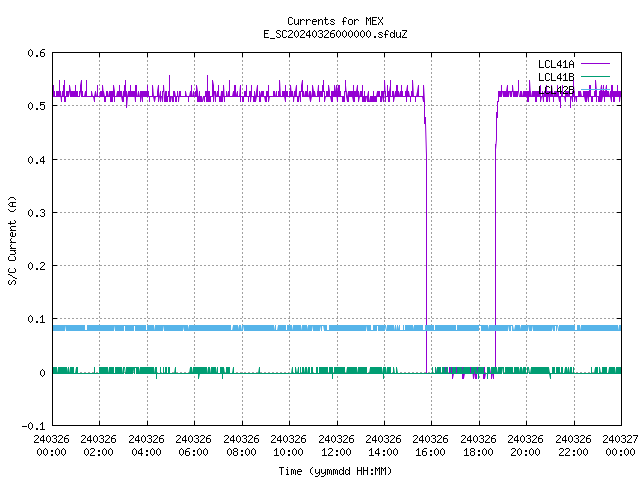Viewport: 640px width, 480px height.
Task: Click the y-axis tick value -0.1
Action: point(33,426)
